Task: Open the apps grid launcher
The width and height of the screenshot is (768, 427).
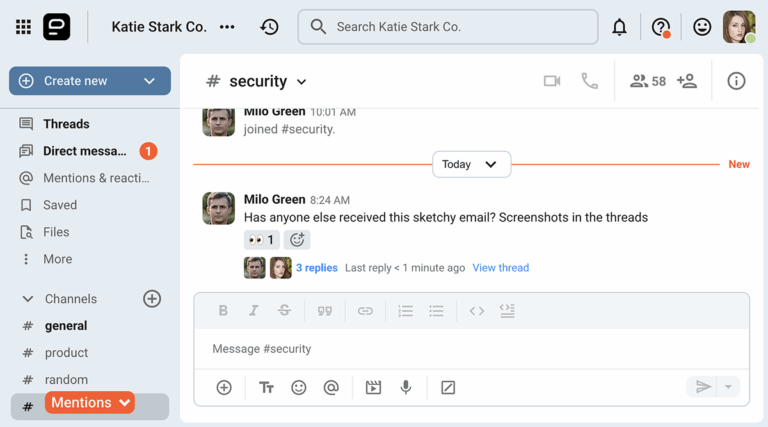Action: point(23,27)
